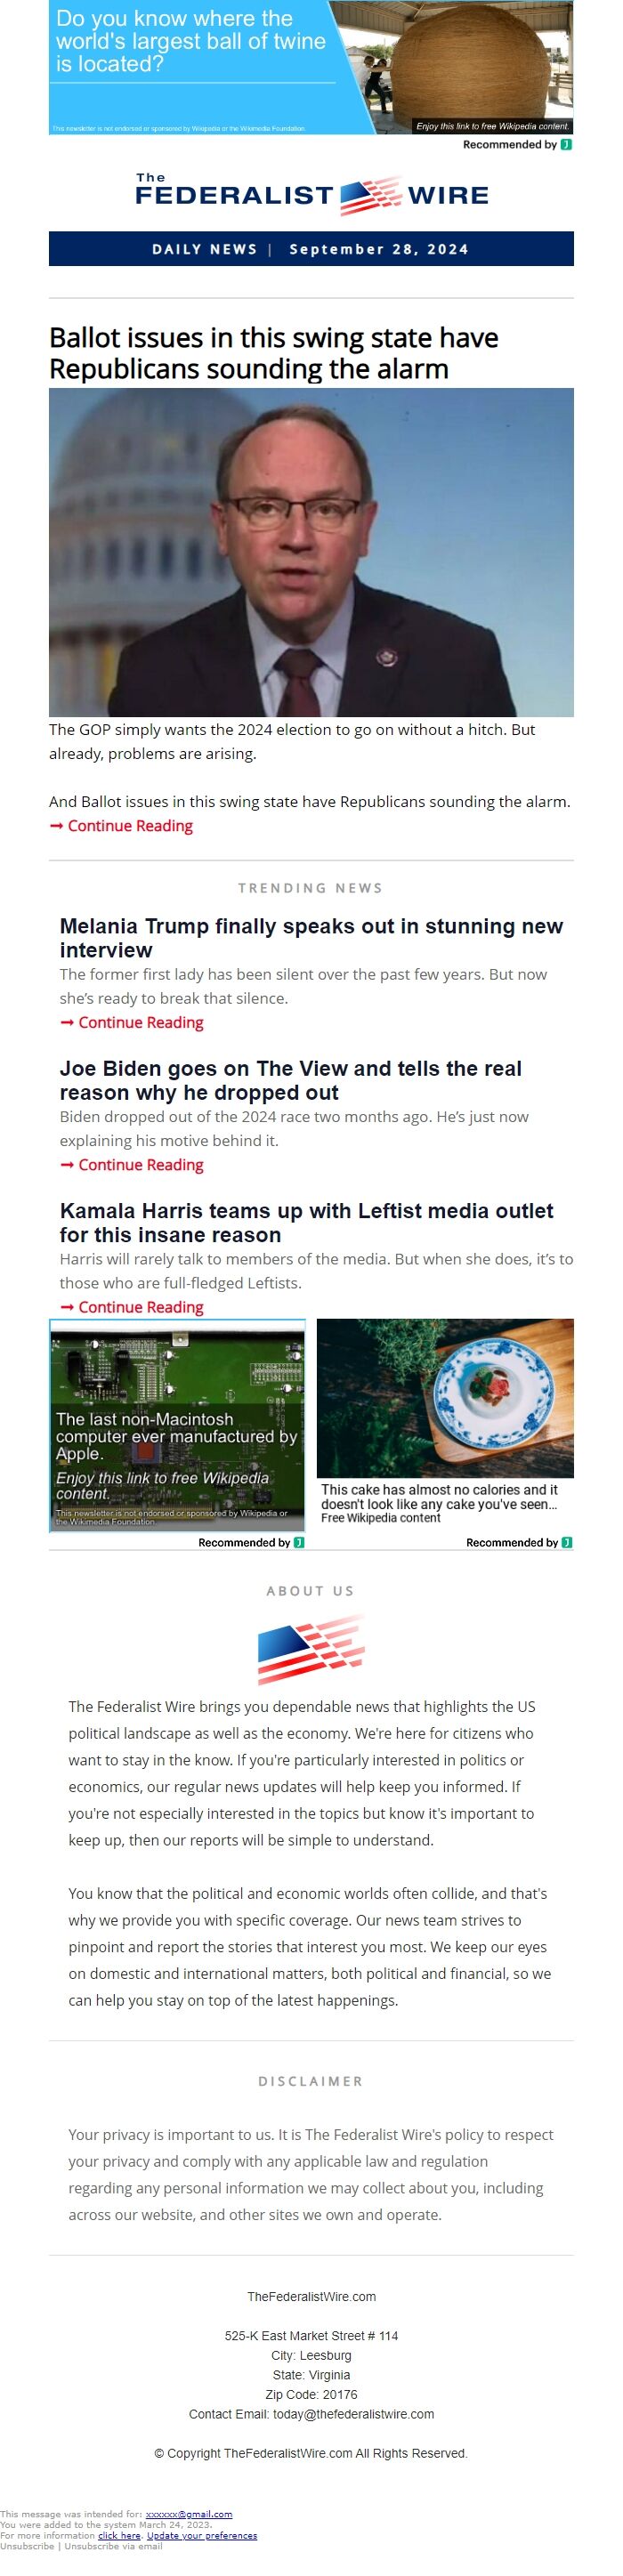The width and height of the screenshot is (623, 2576).
Task: Open the Melania Trump interview headline
Action: (x=311, y=938)
